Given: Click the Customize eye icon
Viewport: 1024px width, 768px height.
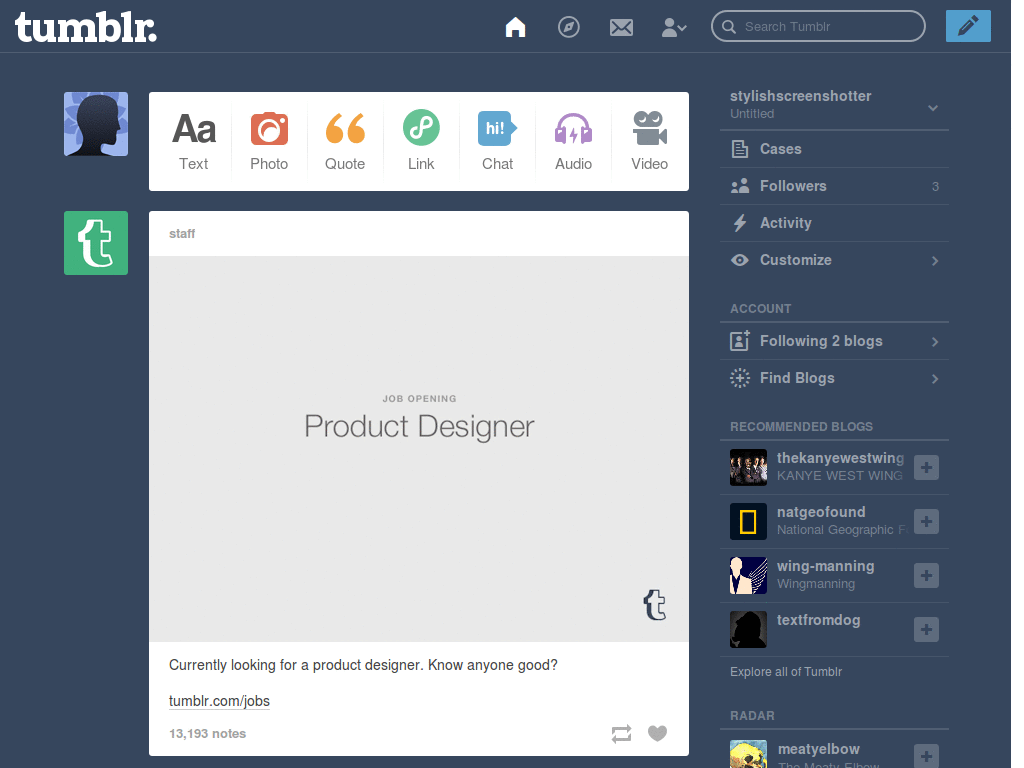Looking at the screenshot, I should 740,260.
